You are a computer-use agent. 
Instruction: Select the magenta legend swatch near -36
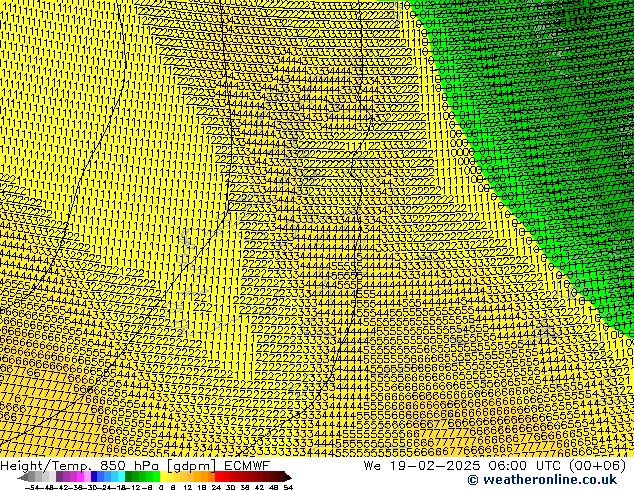click(80, 477)
